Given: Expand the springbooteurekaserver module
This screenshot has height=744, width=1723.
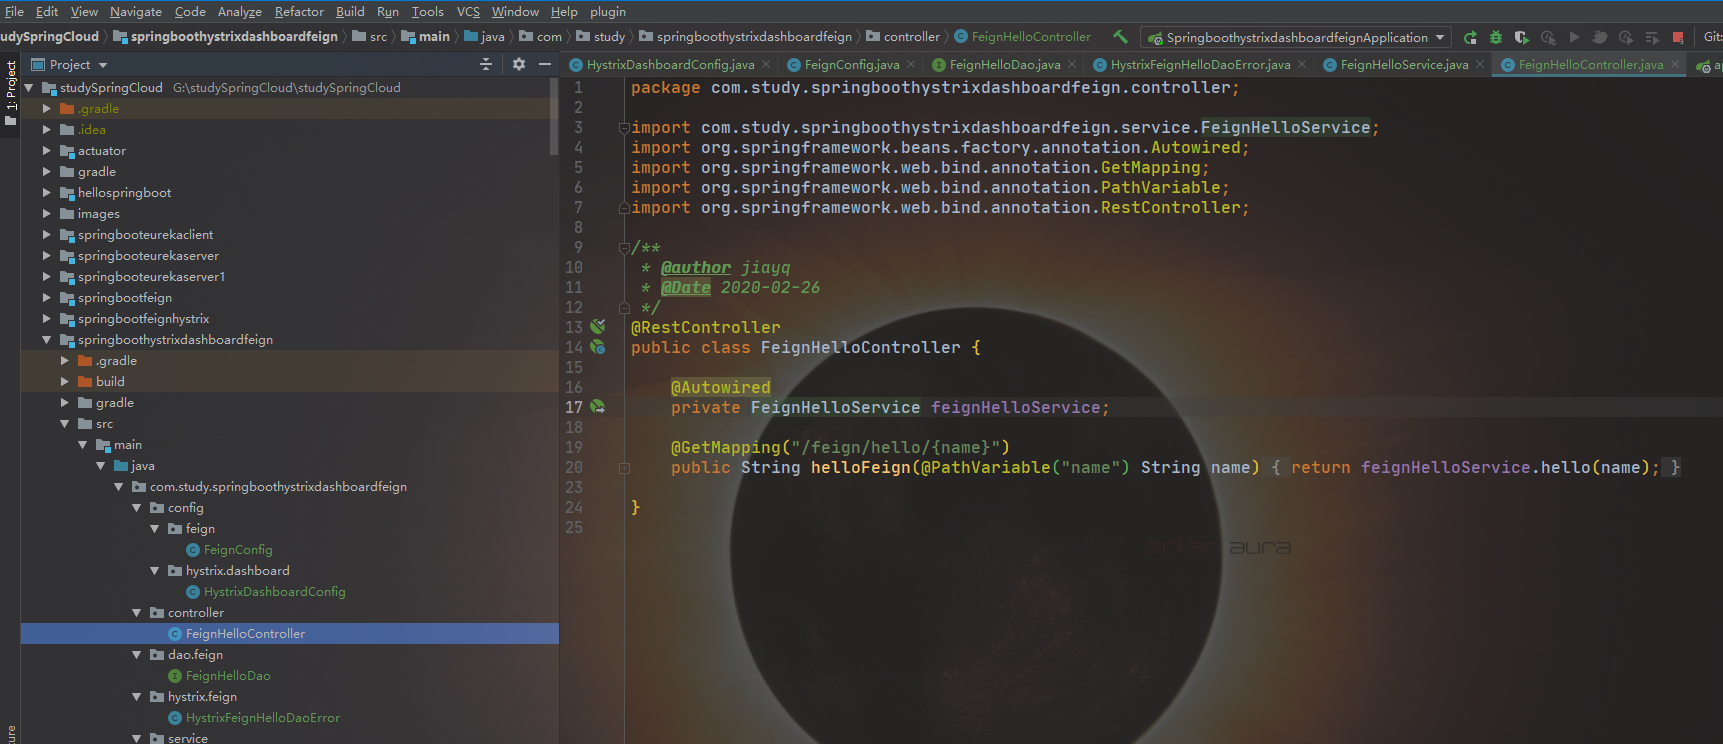Looking at the screenshot, I should [47, 256].
